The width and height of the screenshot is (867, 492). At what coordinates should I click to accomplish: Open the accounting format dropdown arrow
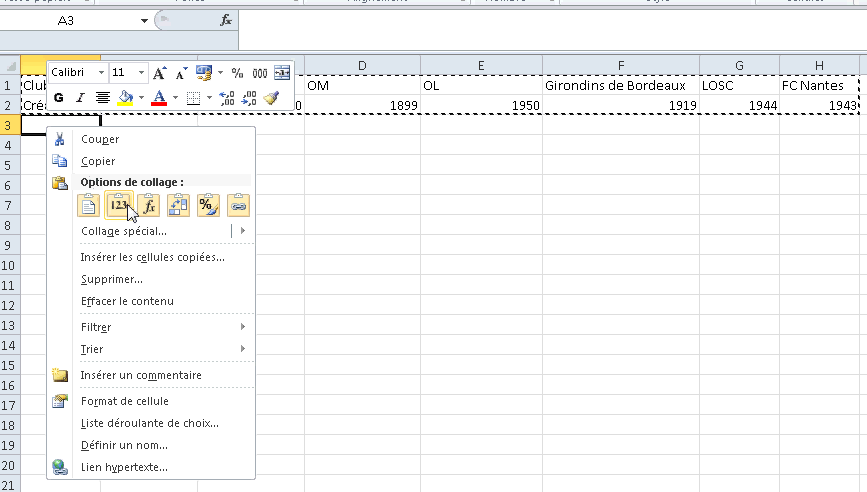[220, 73]
